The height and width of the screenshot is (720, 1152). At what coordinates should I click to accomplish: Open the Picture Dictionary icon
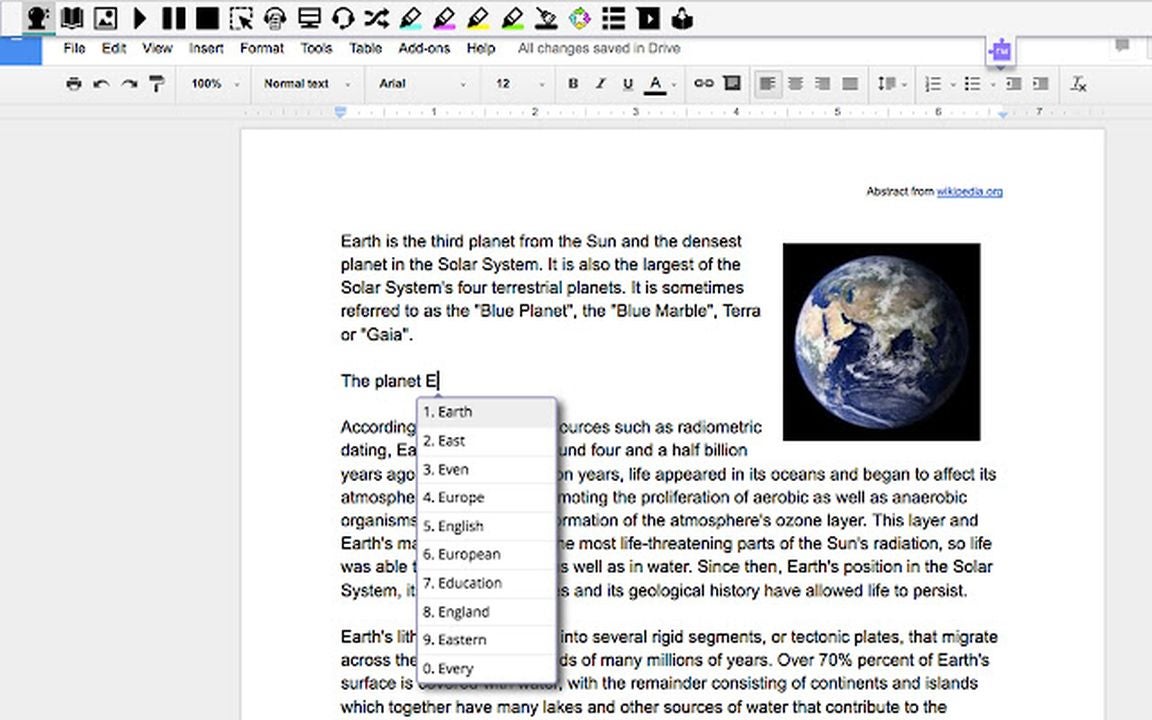105,18
